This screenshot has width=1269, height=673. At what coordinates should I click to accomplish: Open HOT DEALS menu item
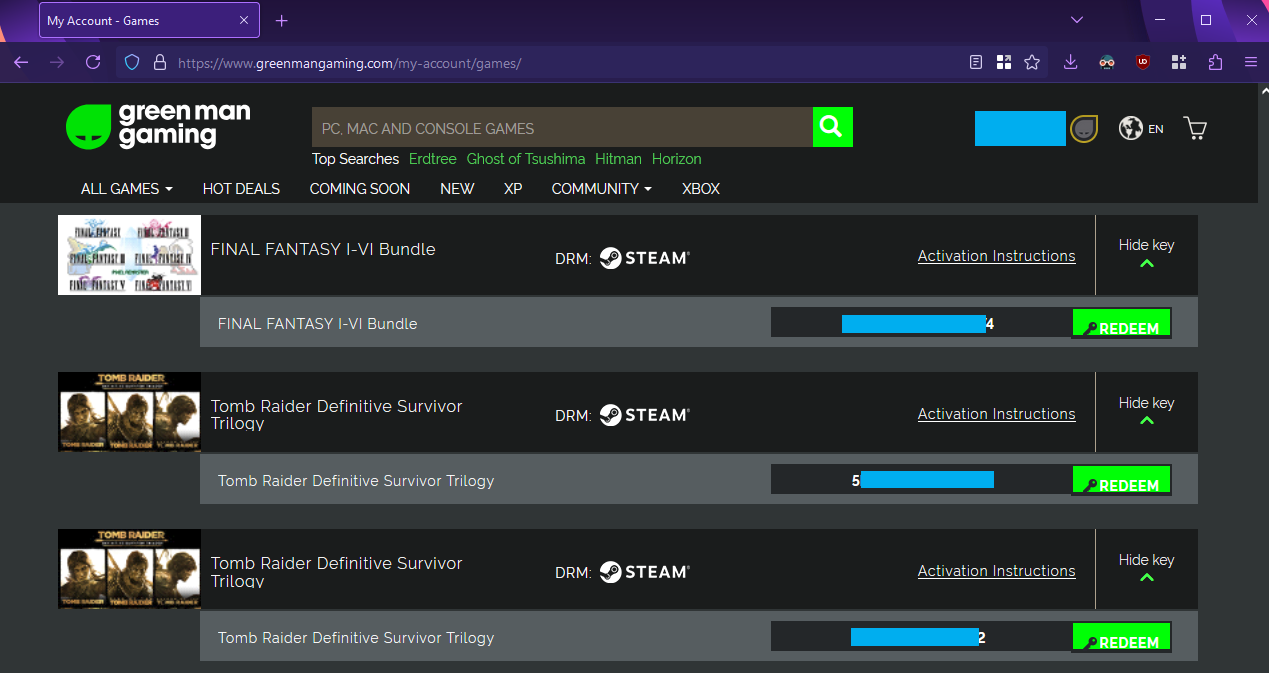(241, 188)
